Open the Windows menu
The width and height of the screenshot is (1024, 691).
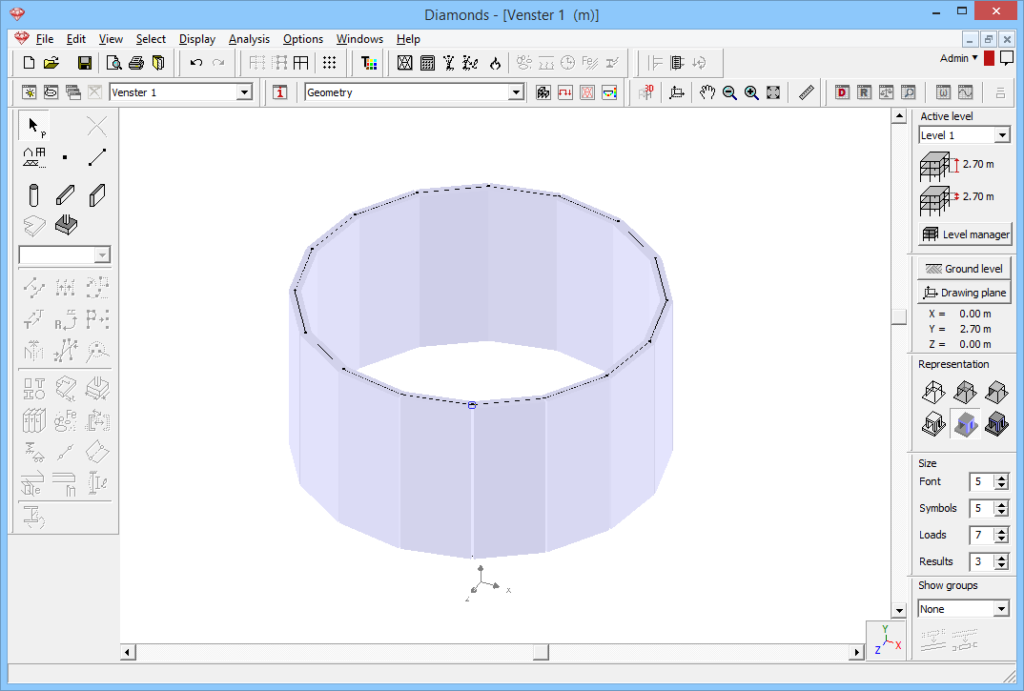(359, 39)
